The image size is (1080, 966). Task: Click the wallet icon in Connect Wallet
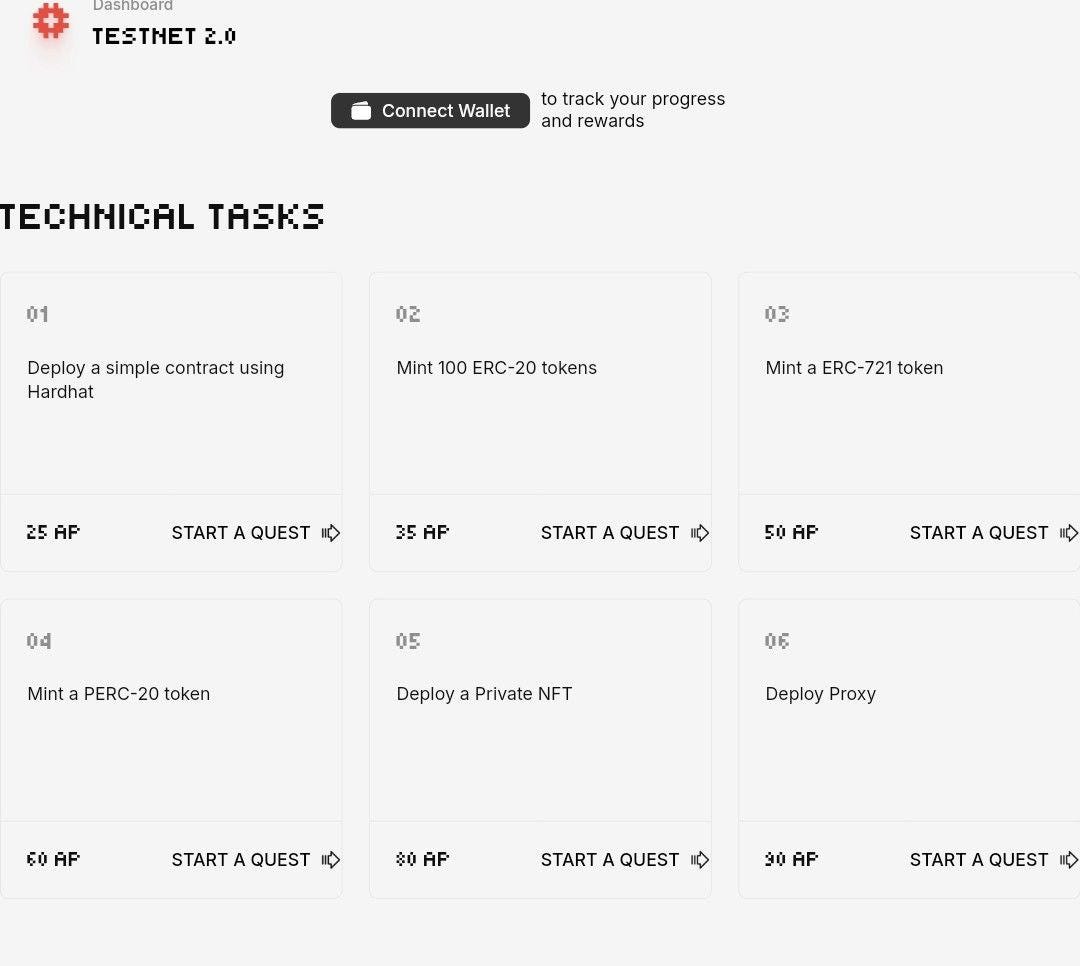click(x=361, y=111)
